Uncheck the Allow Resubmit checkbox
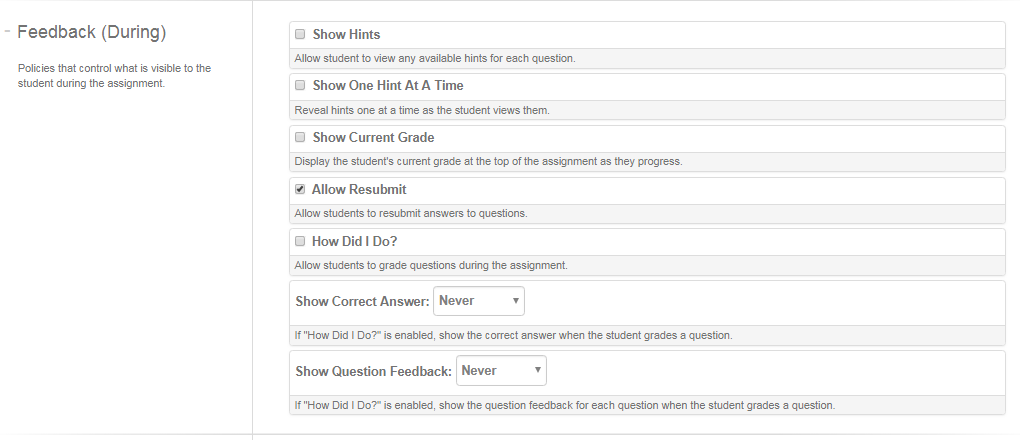Screen dimensions: 1020x440 [x=300, y=189]
